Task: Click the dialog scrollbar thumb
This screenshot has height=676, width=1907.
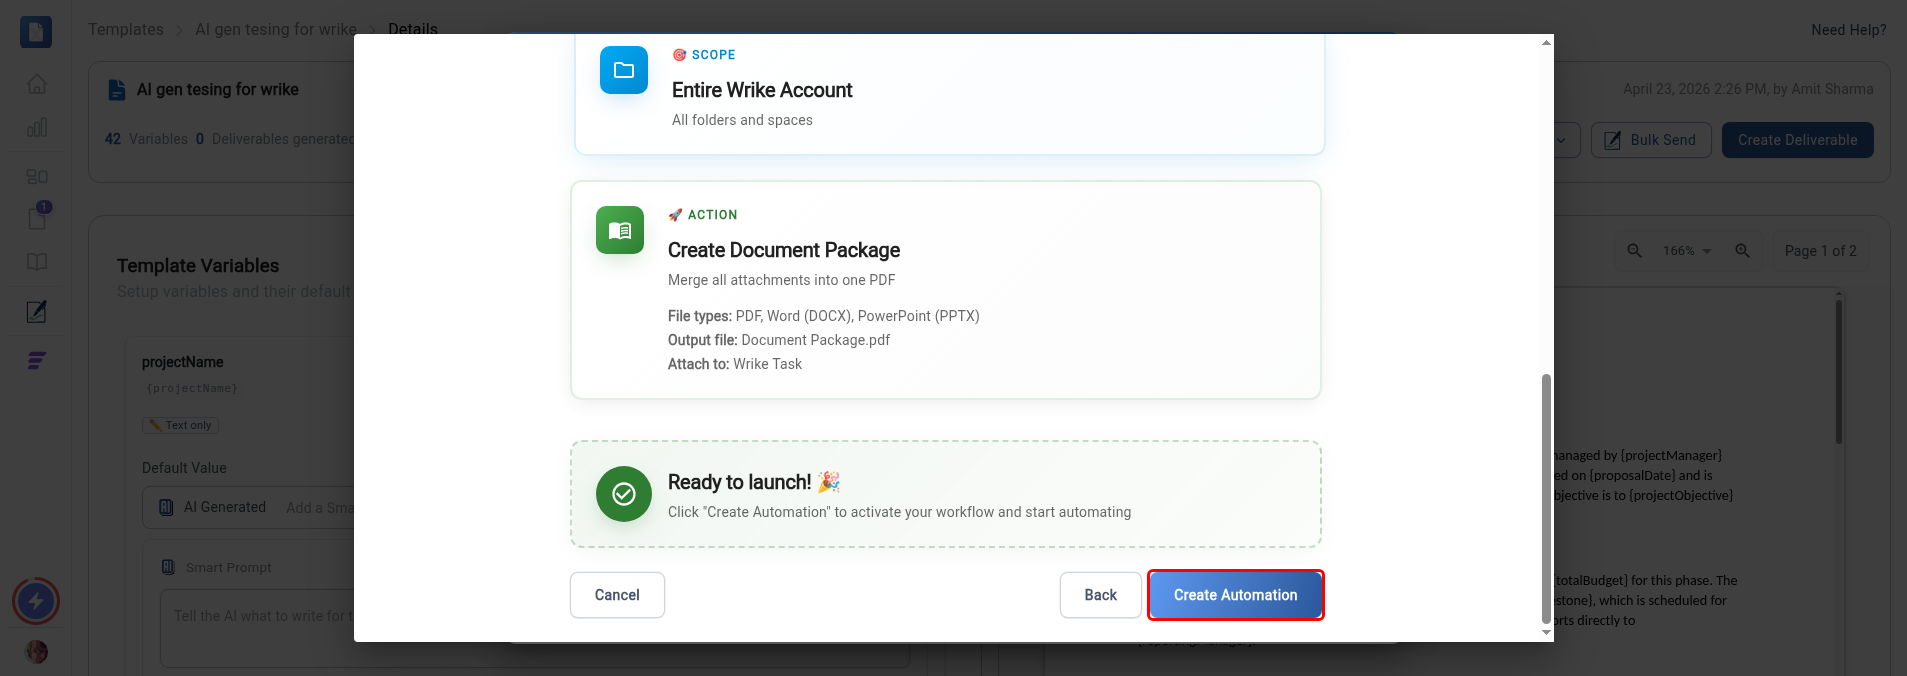Action: point(1546,498)
